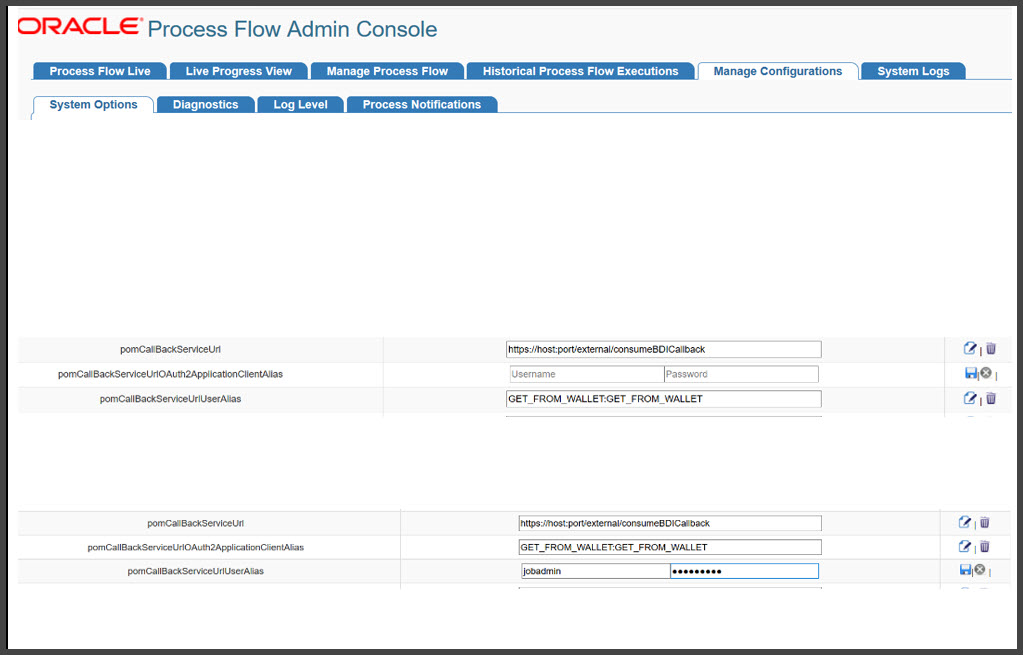
Task: Open the Live Progress View tab
Action: [x=238, y=71]
